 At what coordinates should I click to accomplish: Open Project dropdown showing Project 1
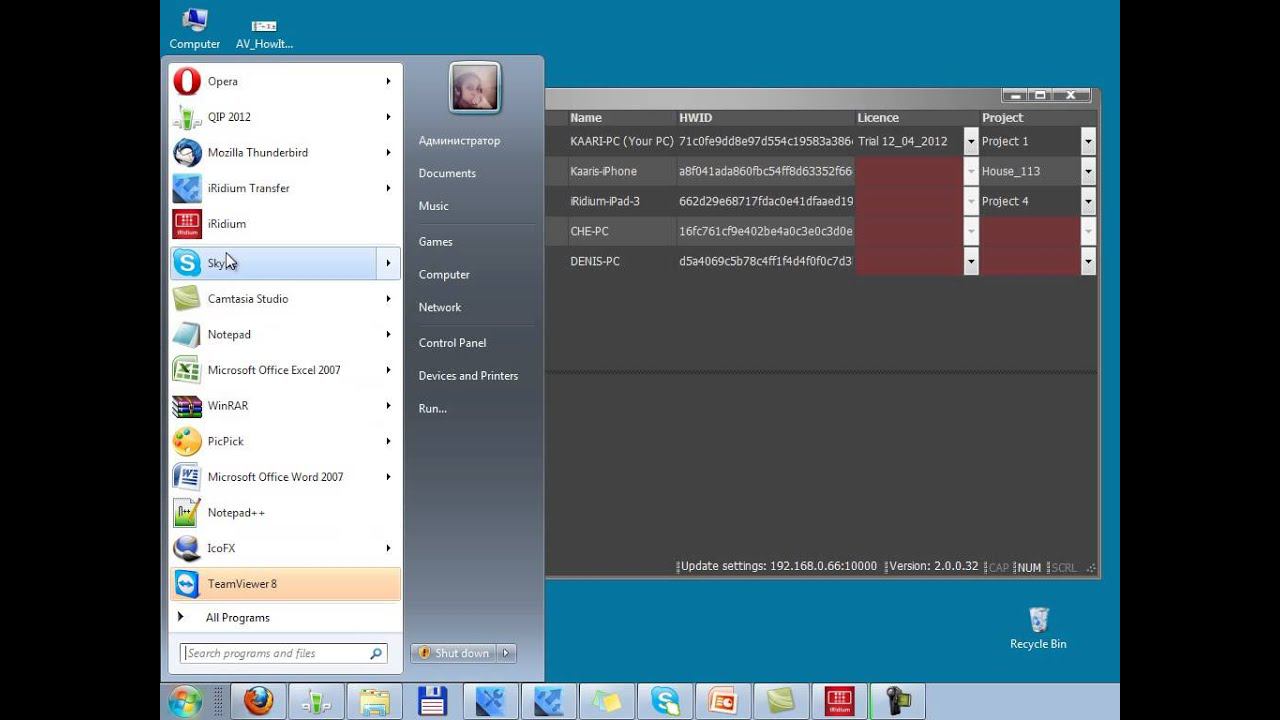point(1088,141)
